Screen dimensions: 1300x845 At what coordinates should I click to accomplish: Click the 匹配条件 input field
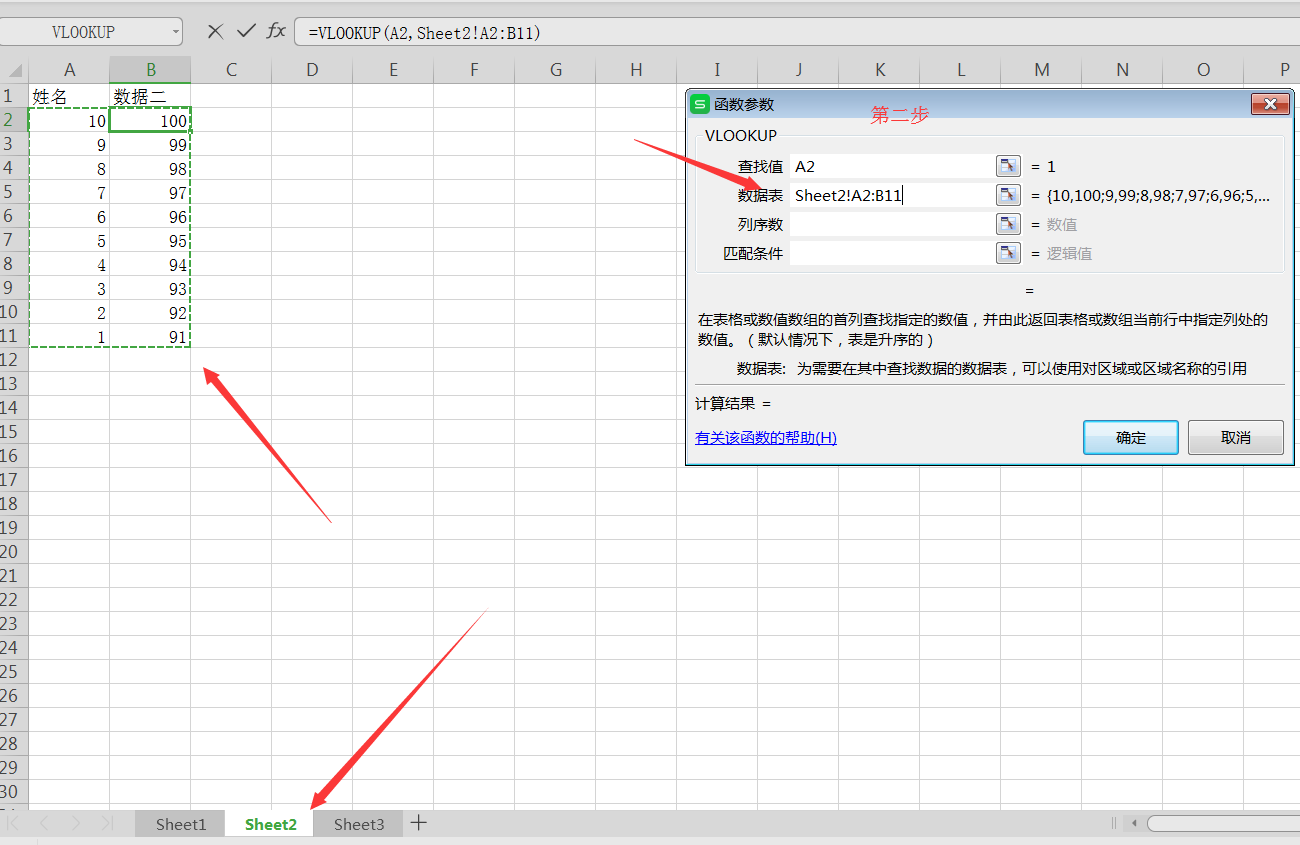891,253
